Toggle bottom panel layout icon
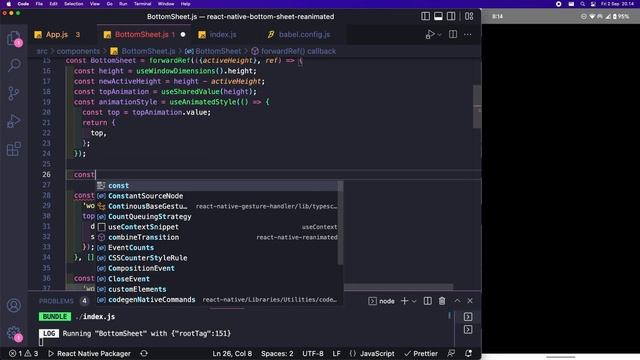Image resolution: width=640 pixels, height=360 pixels. coord(438,16)
